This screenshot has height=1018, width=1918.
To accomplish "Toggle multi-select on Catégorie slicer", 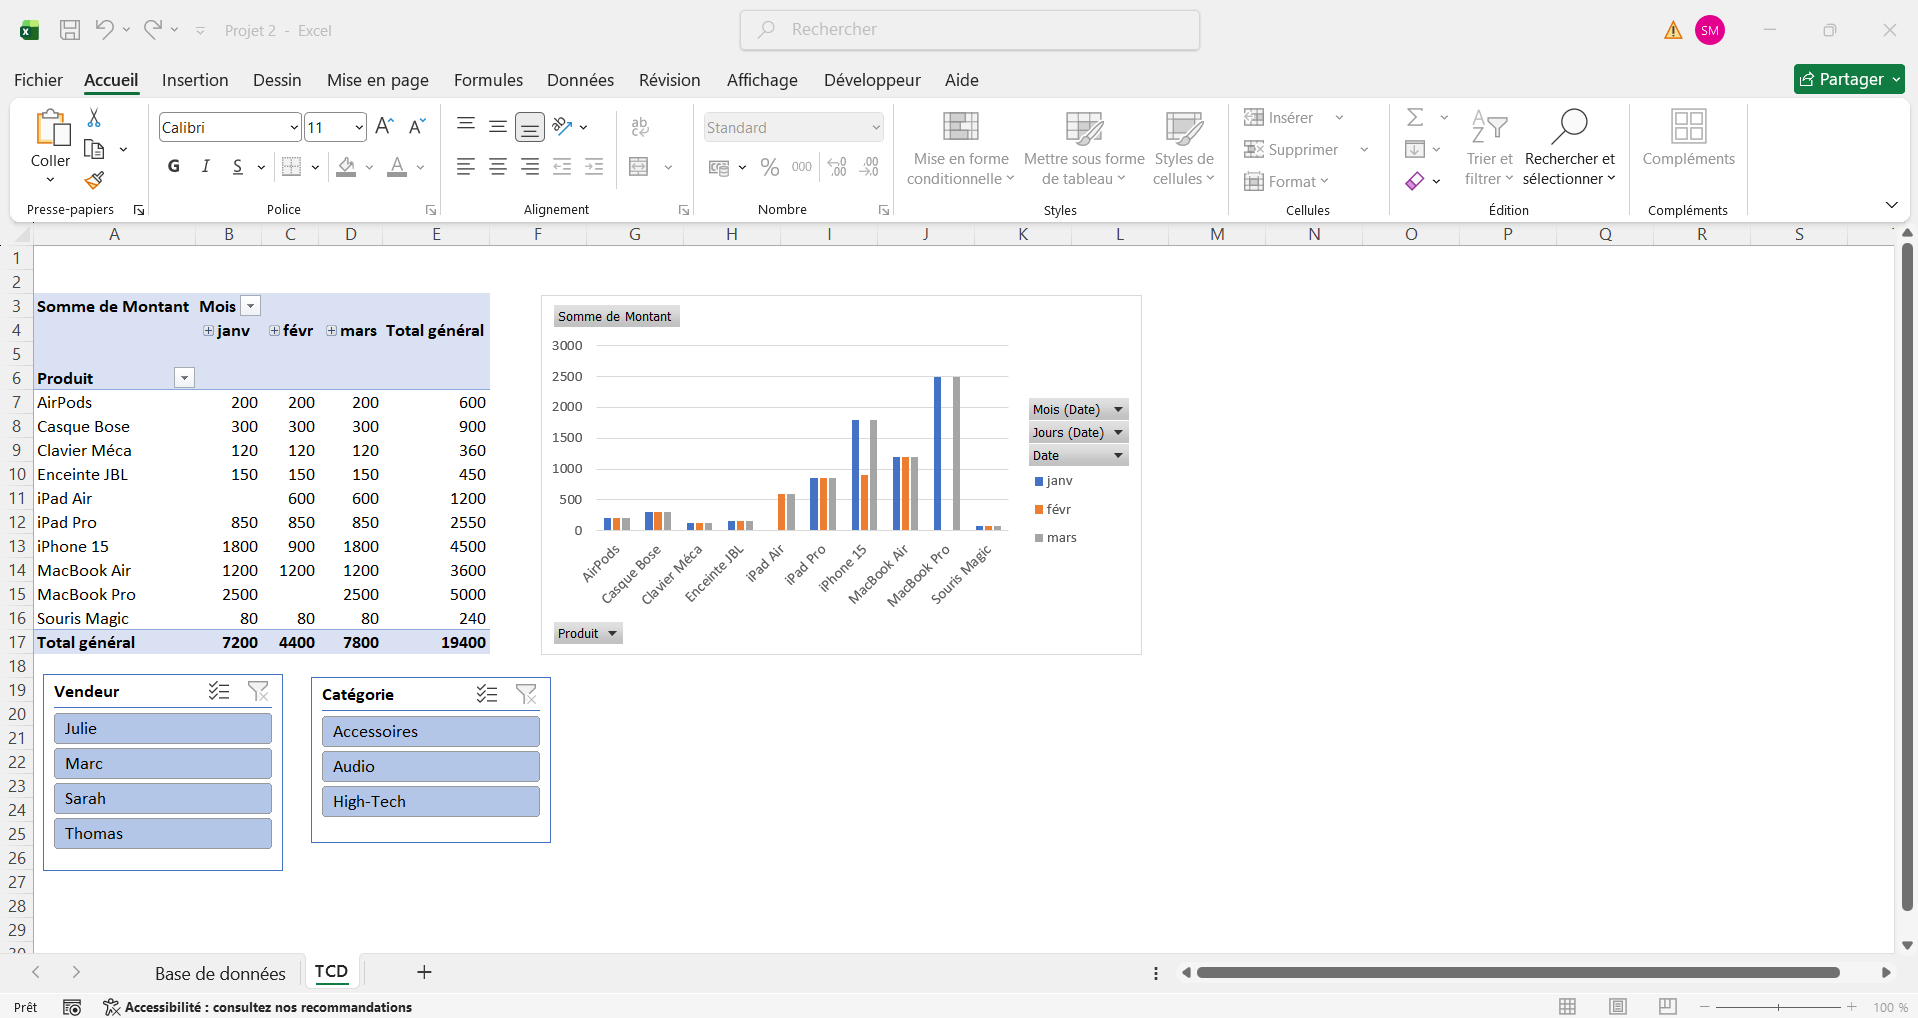I will pos(487,694).
